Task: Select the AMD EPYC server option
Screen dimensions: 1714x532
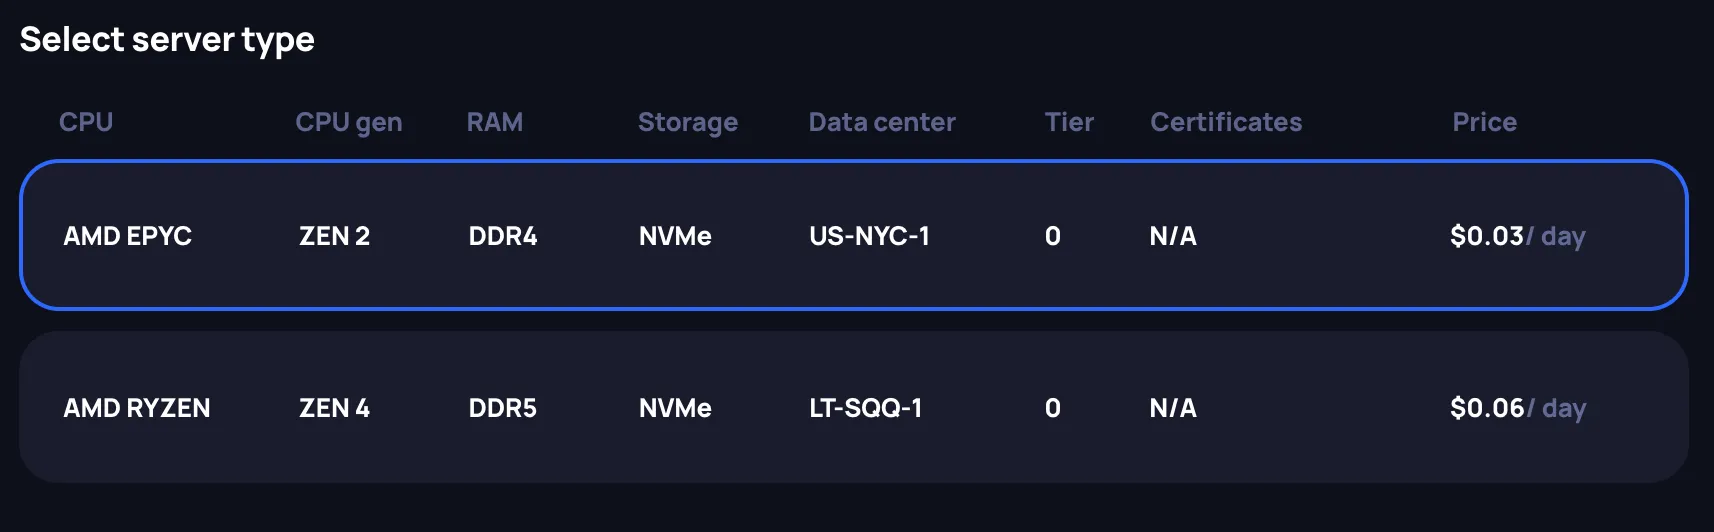Action: pos(128,236)
